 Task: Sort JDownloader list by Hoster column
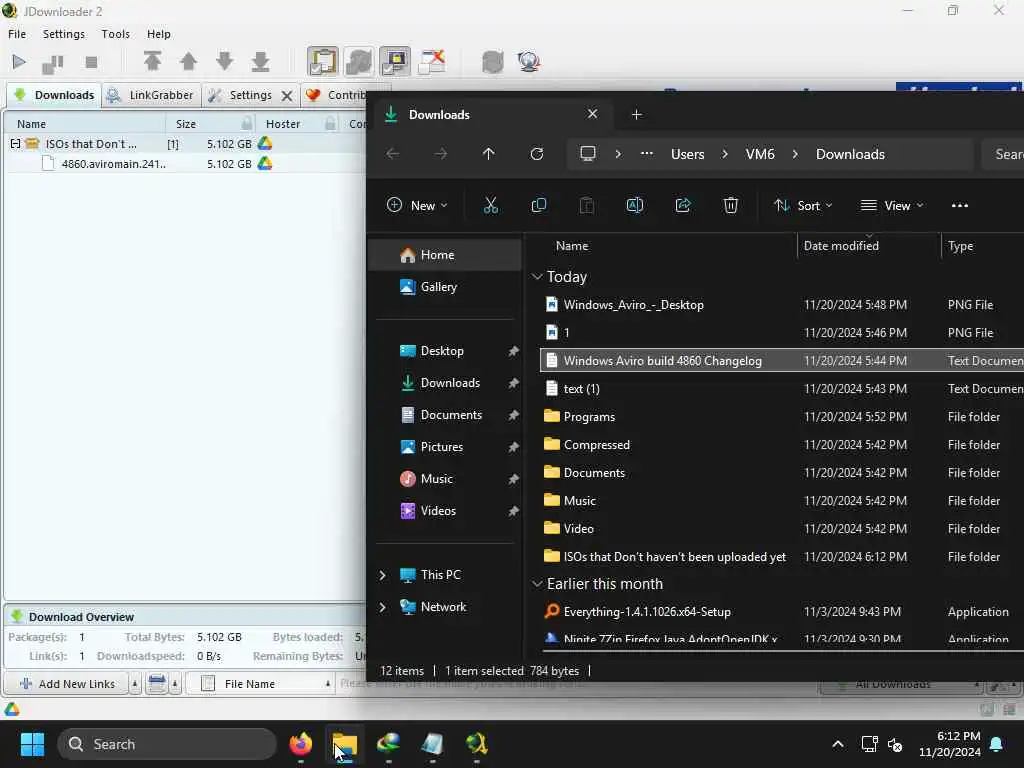[x=283, y=123]
